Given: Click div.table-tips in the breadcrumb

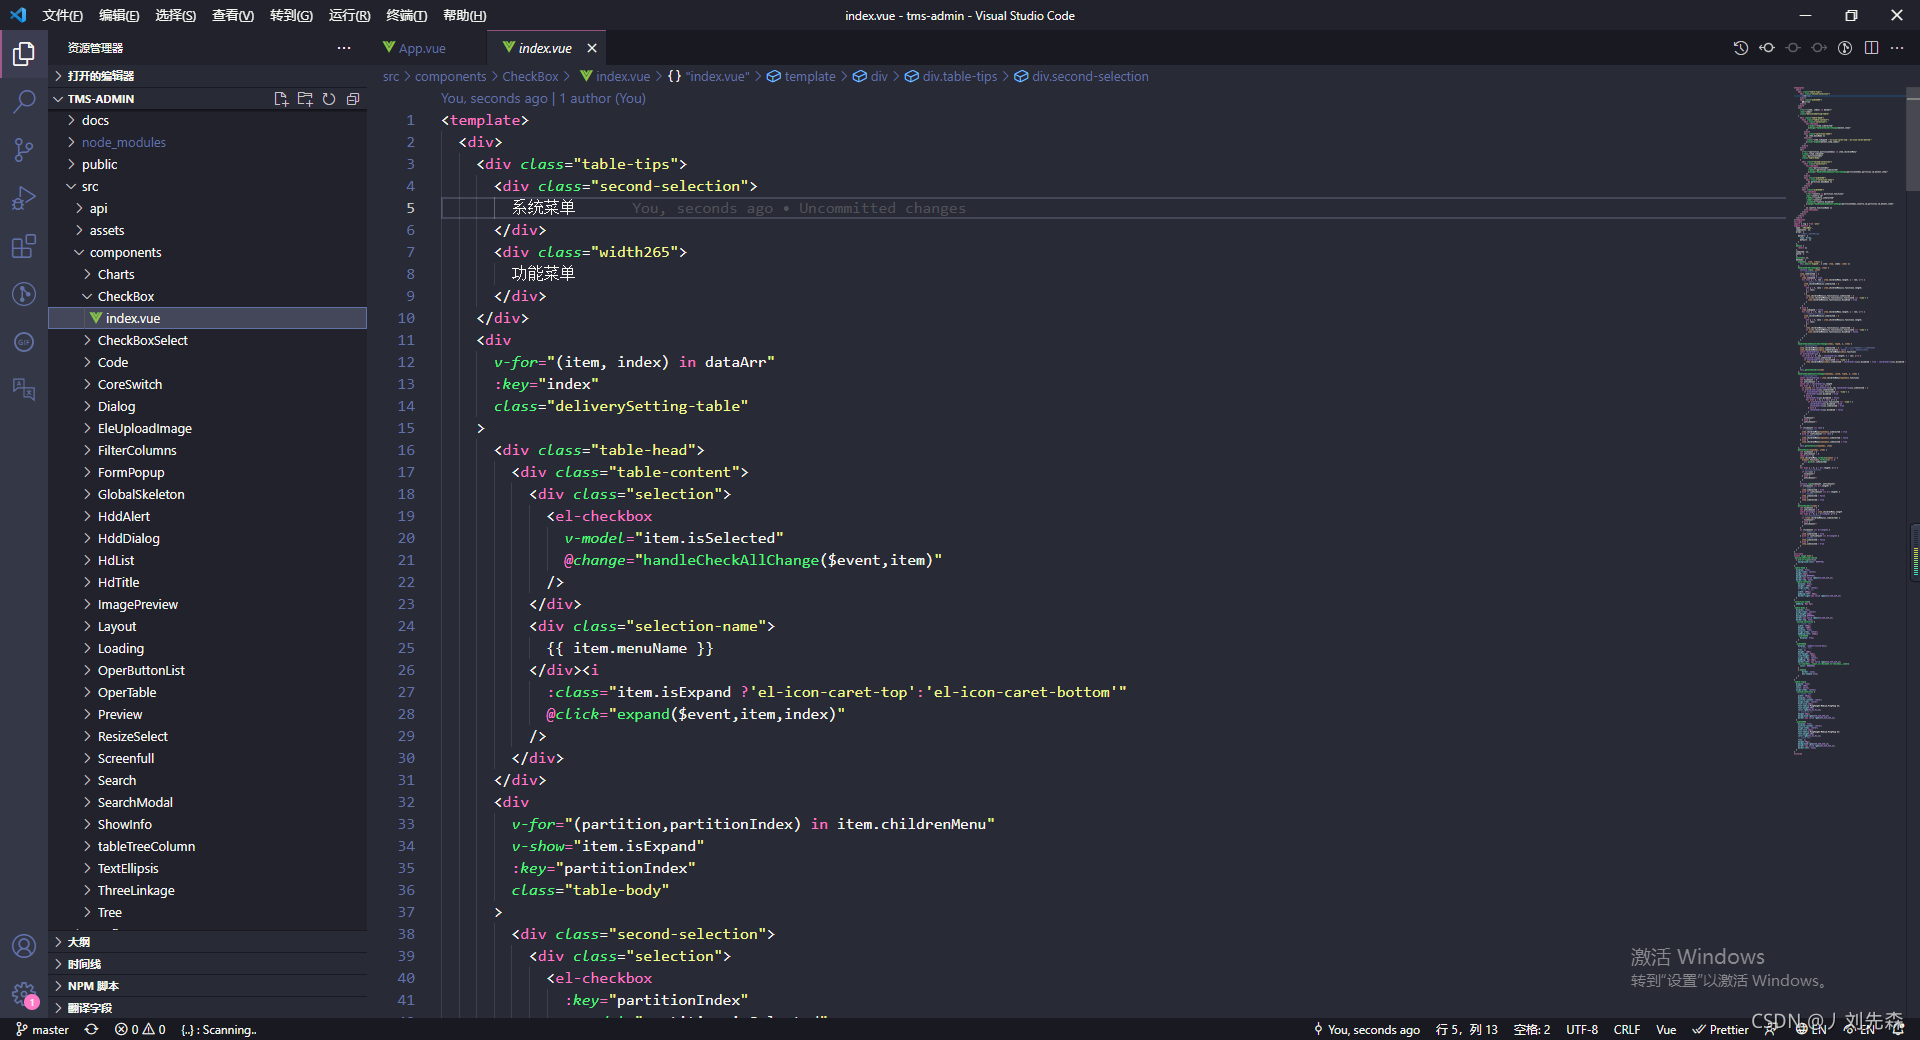Looking at the screenshot, I should 950,76.
